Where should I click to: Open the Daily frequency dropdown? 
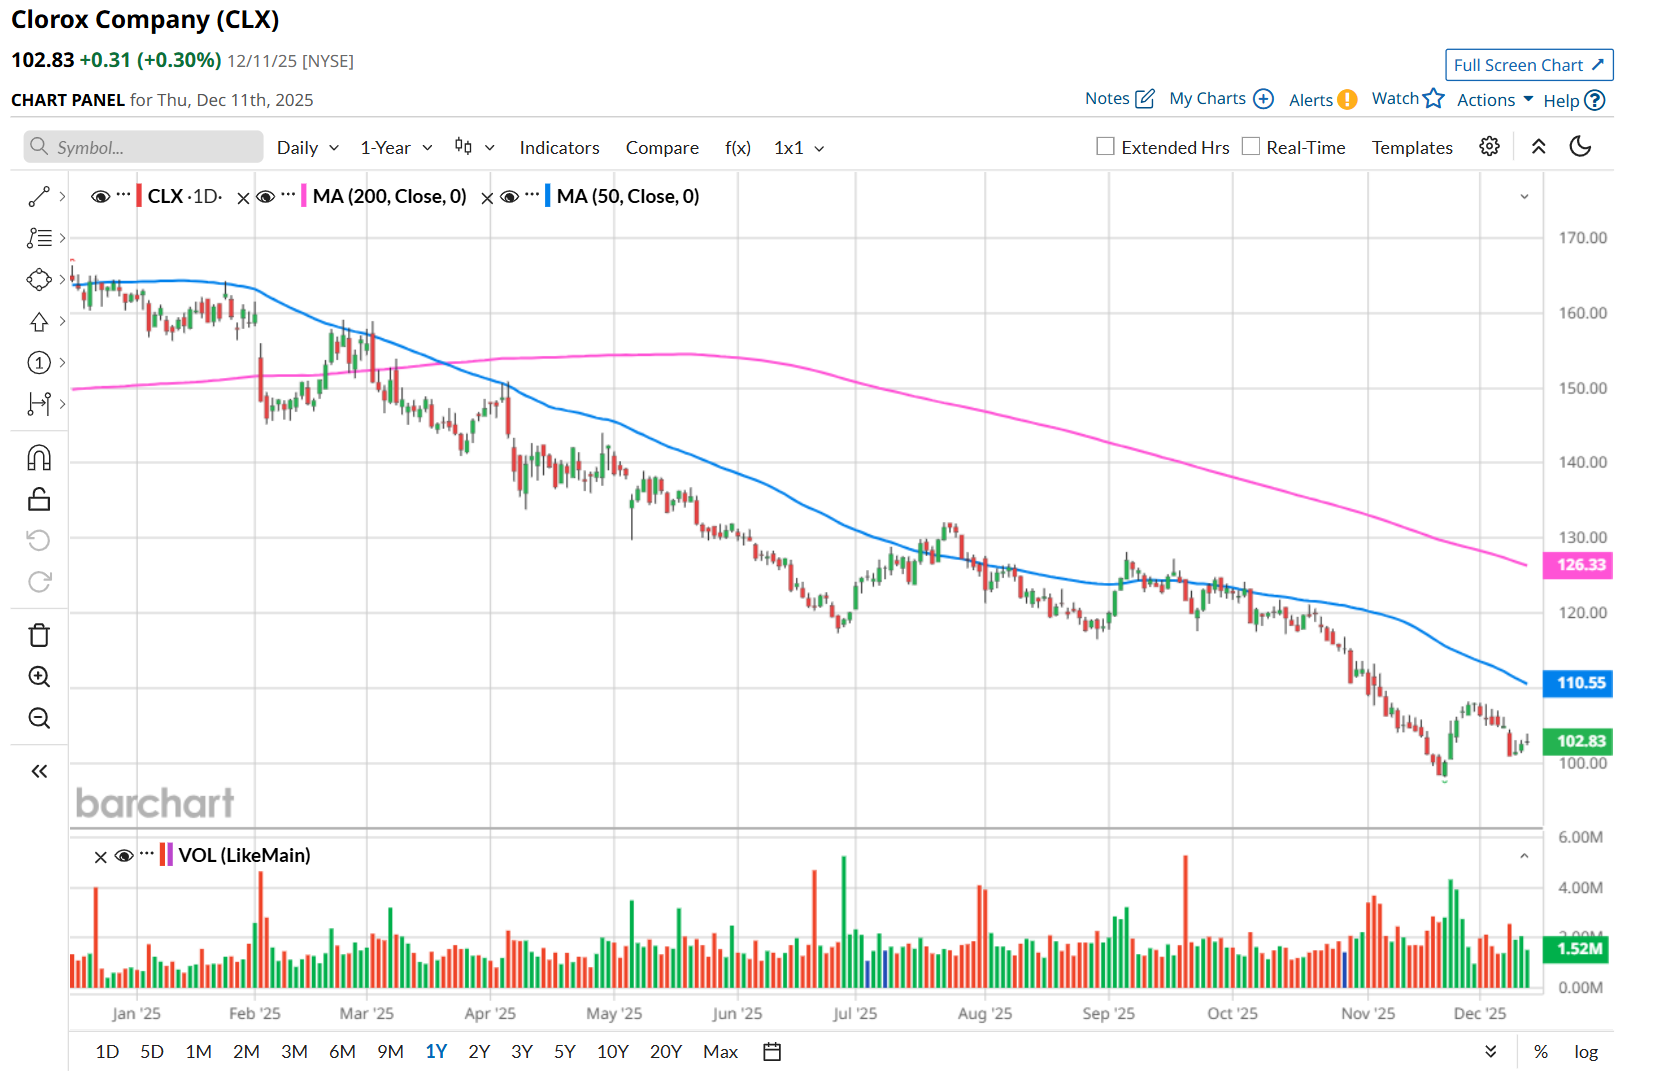[307, 148]
